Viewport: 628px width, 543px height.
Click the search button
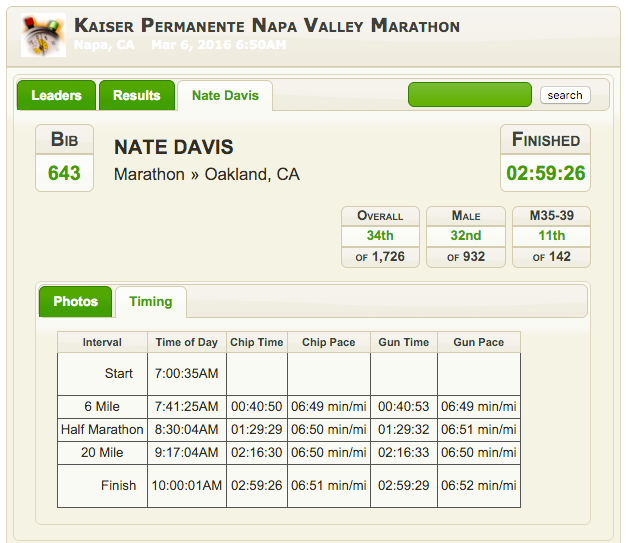click(565, 95)
